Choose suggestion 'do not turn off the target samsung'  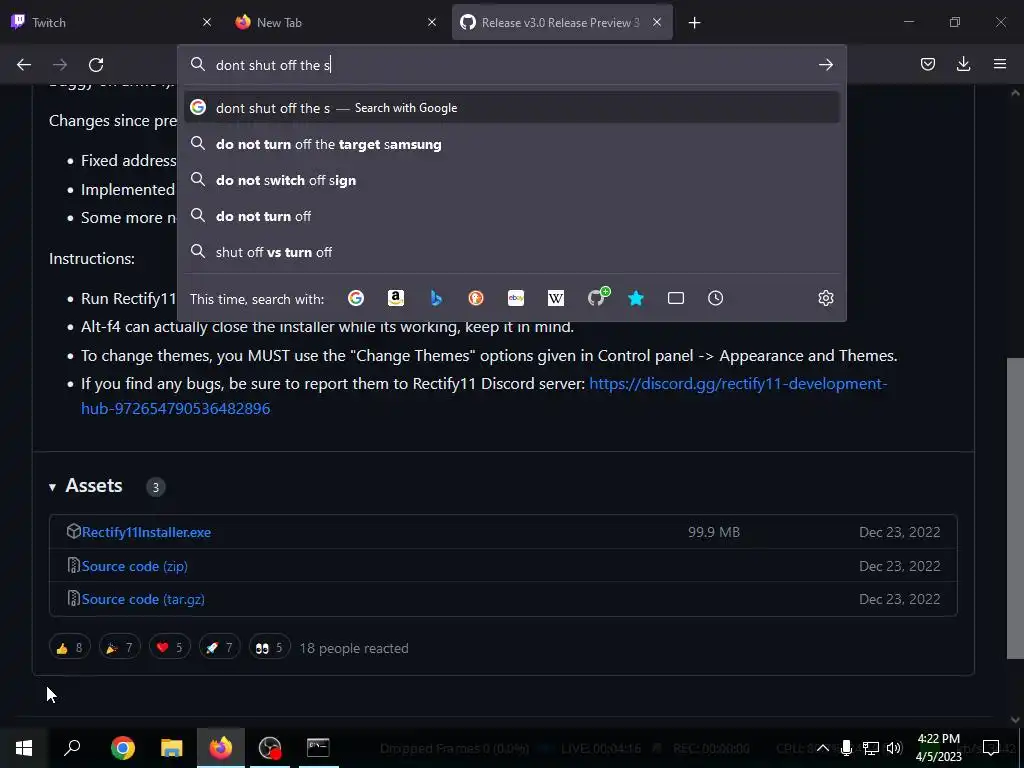pyautogui.click(x=511, y=144)
